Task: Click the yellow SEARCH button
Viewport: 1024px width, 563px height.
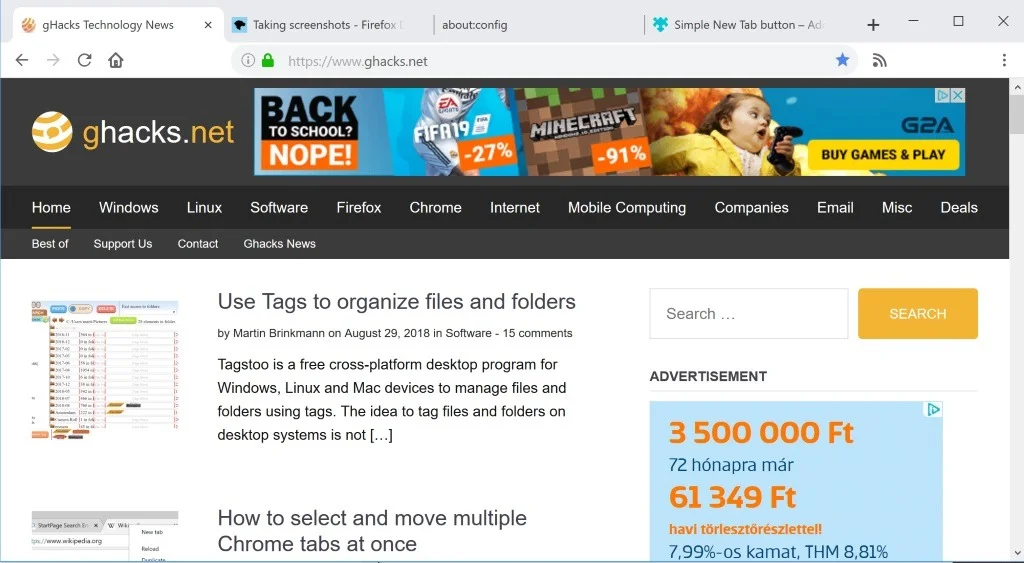Action: point(918,314)
